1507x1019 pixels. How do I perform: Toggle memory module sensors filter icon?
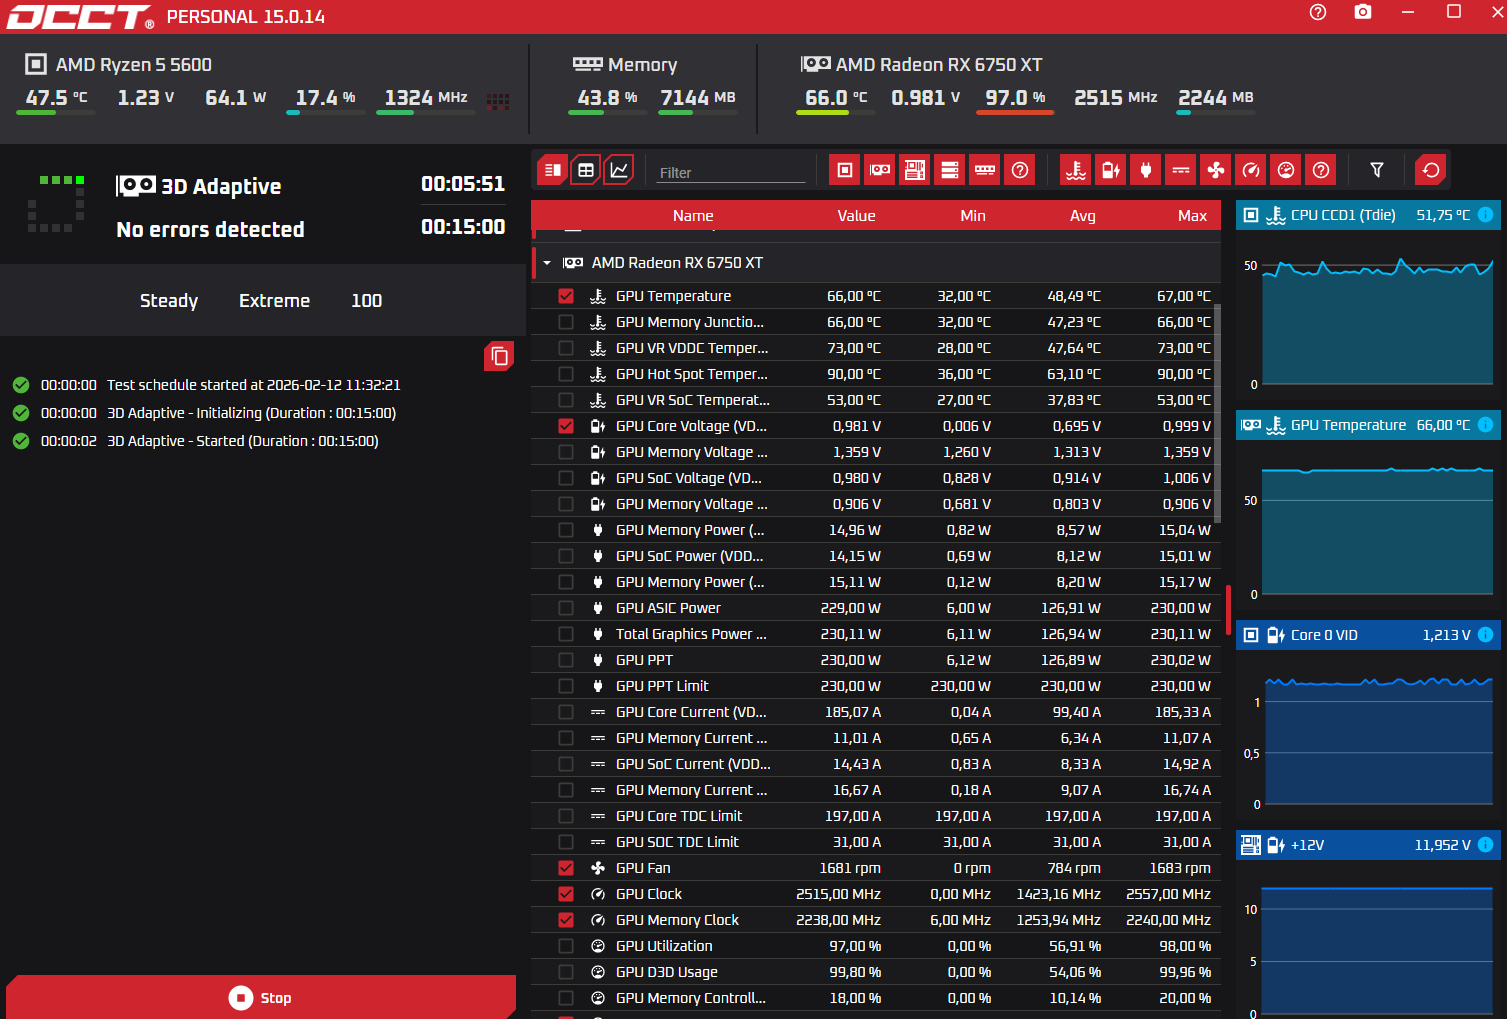pyautogui.click(x=985, y=170)
